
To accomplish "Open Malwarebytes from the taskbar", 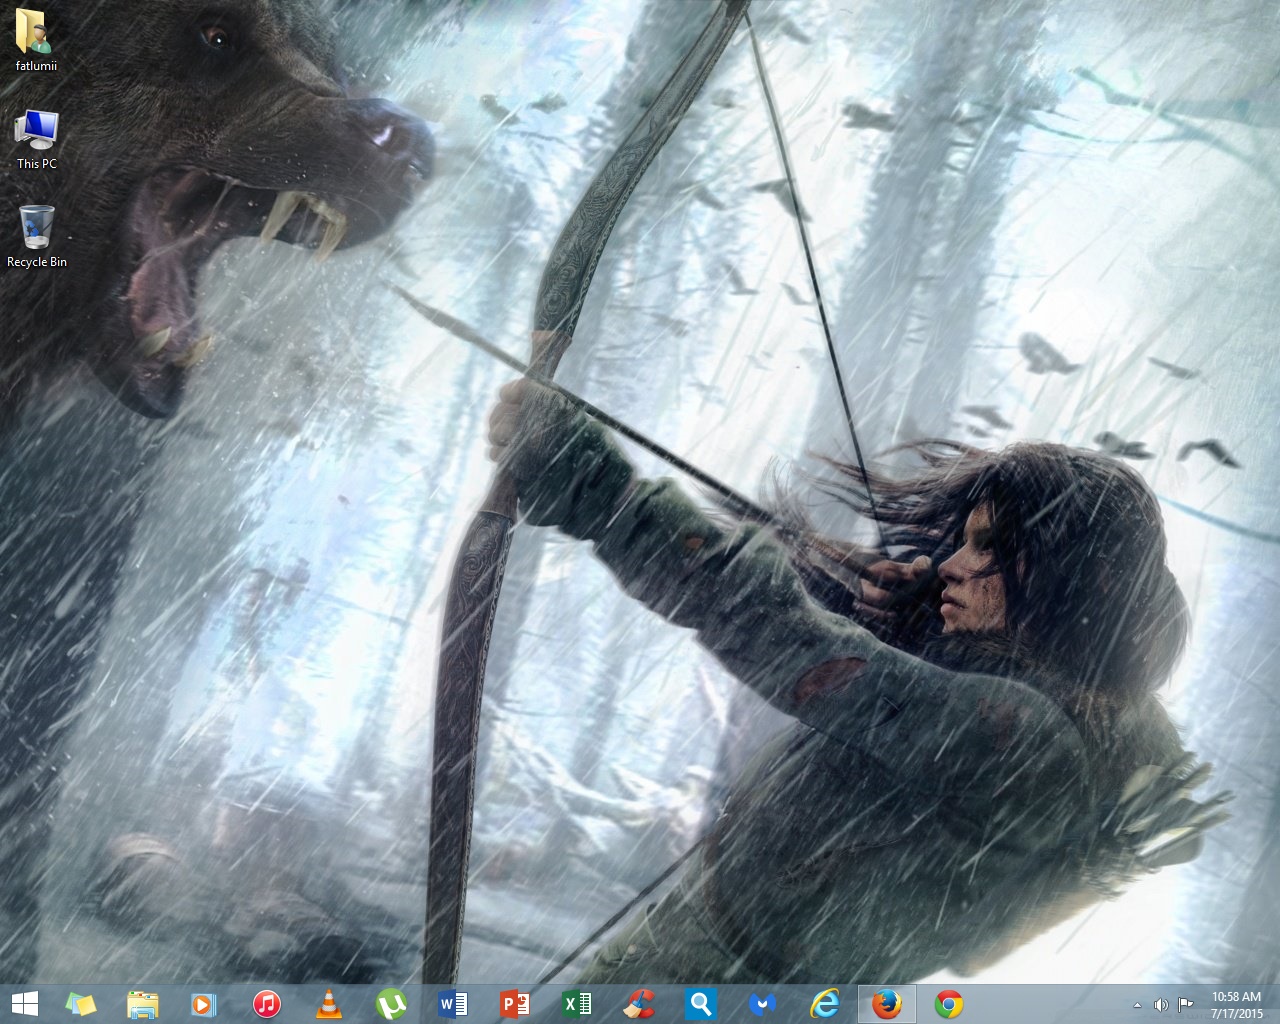I will pos(763,1004).
